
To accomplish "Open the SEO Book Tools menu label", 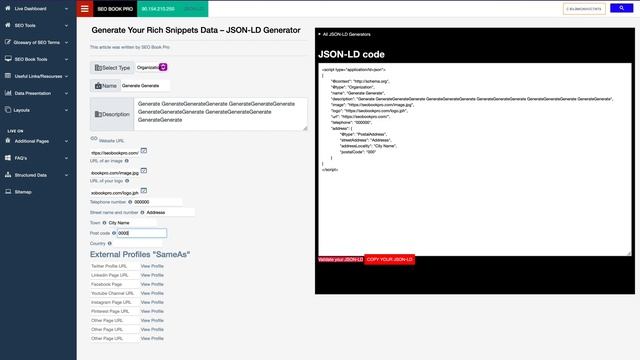I will [x=31, y=59].
